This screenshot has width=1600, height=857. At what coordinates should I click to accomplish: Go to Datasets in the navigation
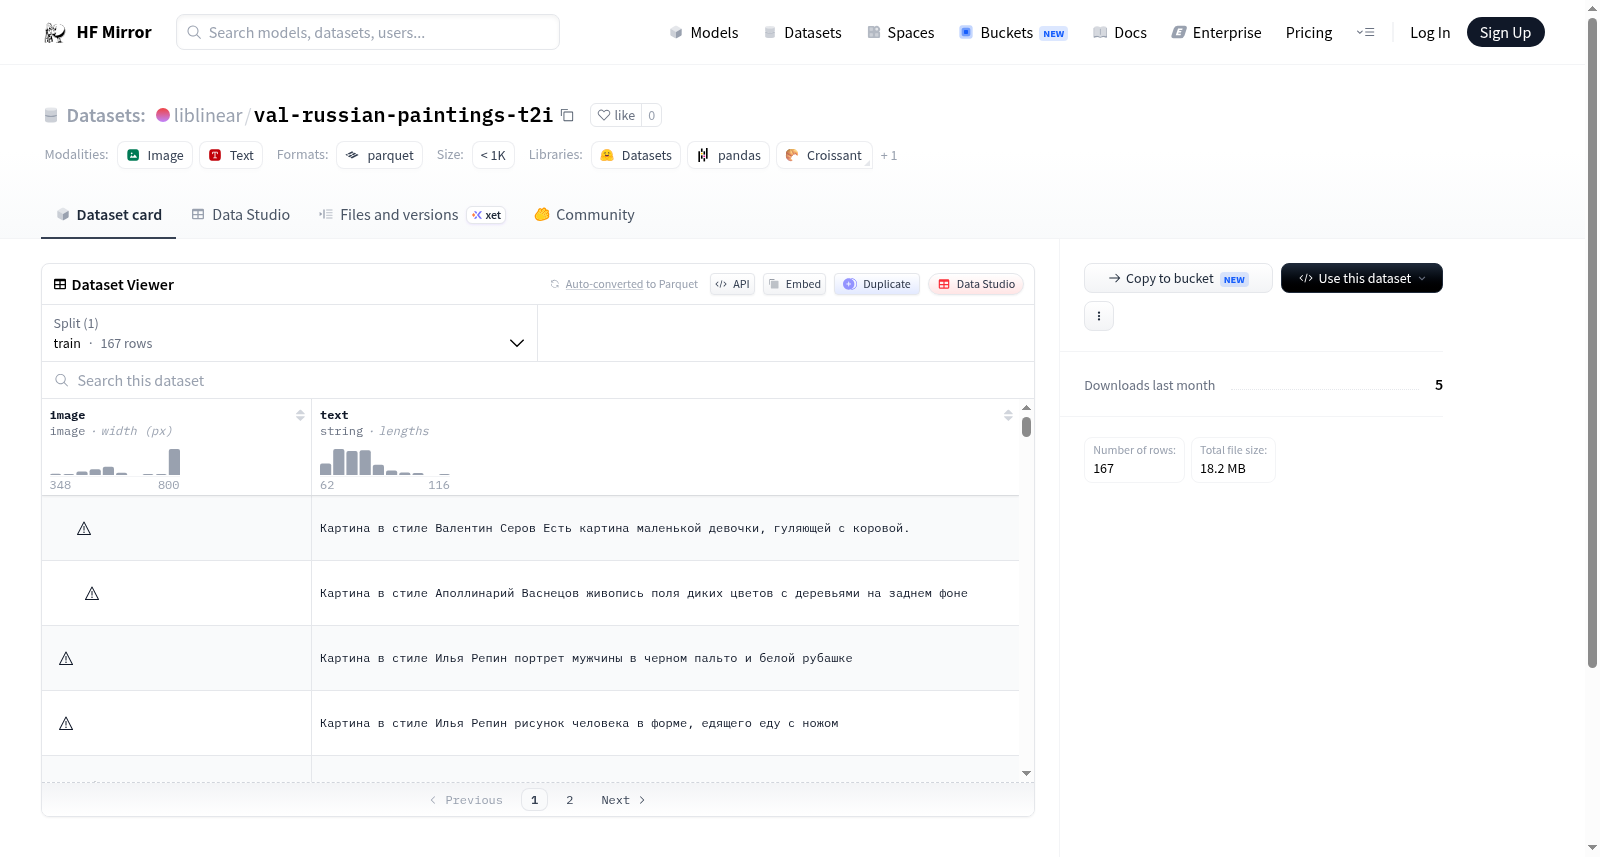pyautogui.click(x=803, y=33)
